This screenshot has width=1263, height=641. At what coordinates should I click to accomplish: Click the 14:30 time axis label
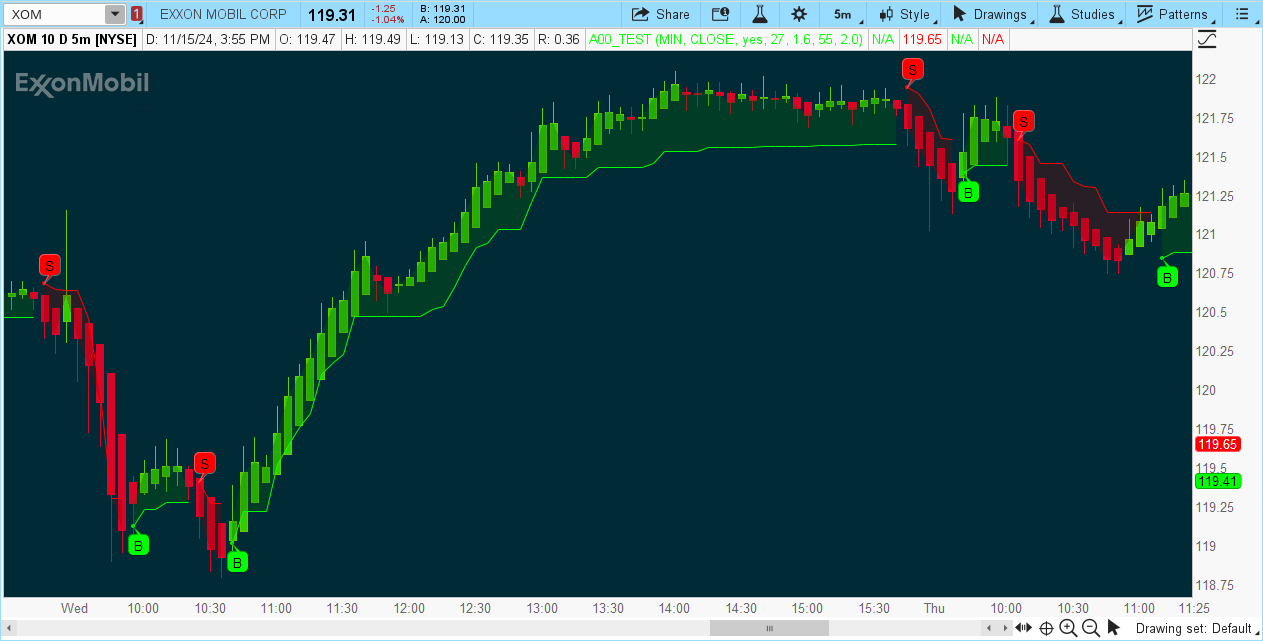(741, 608)
